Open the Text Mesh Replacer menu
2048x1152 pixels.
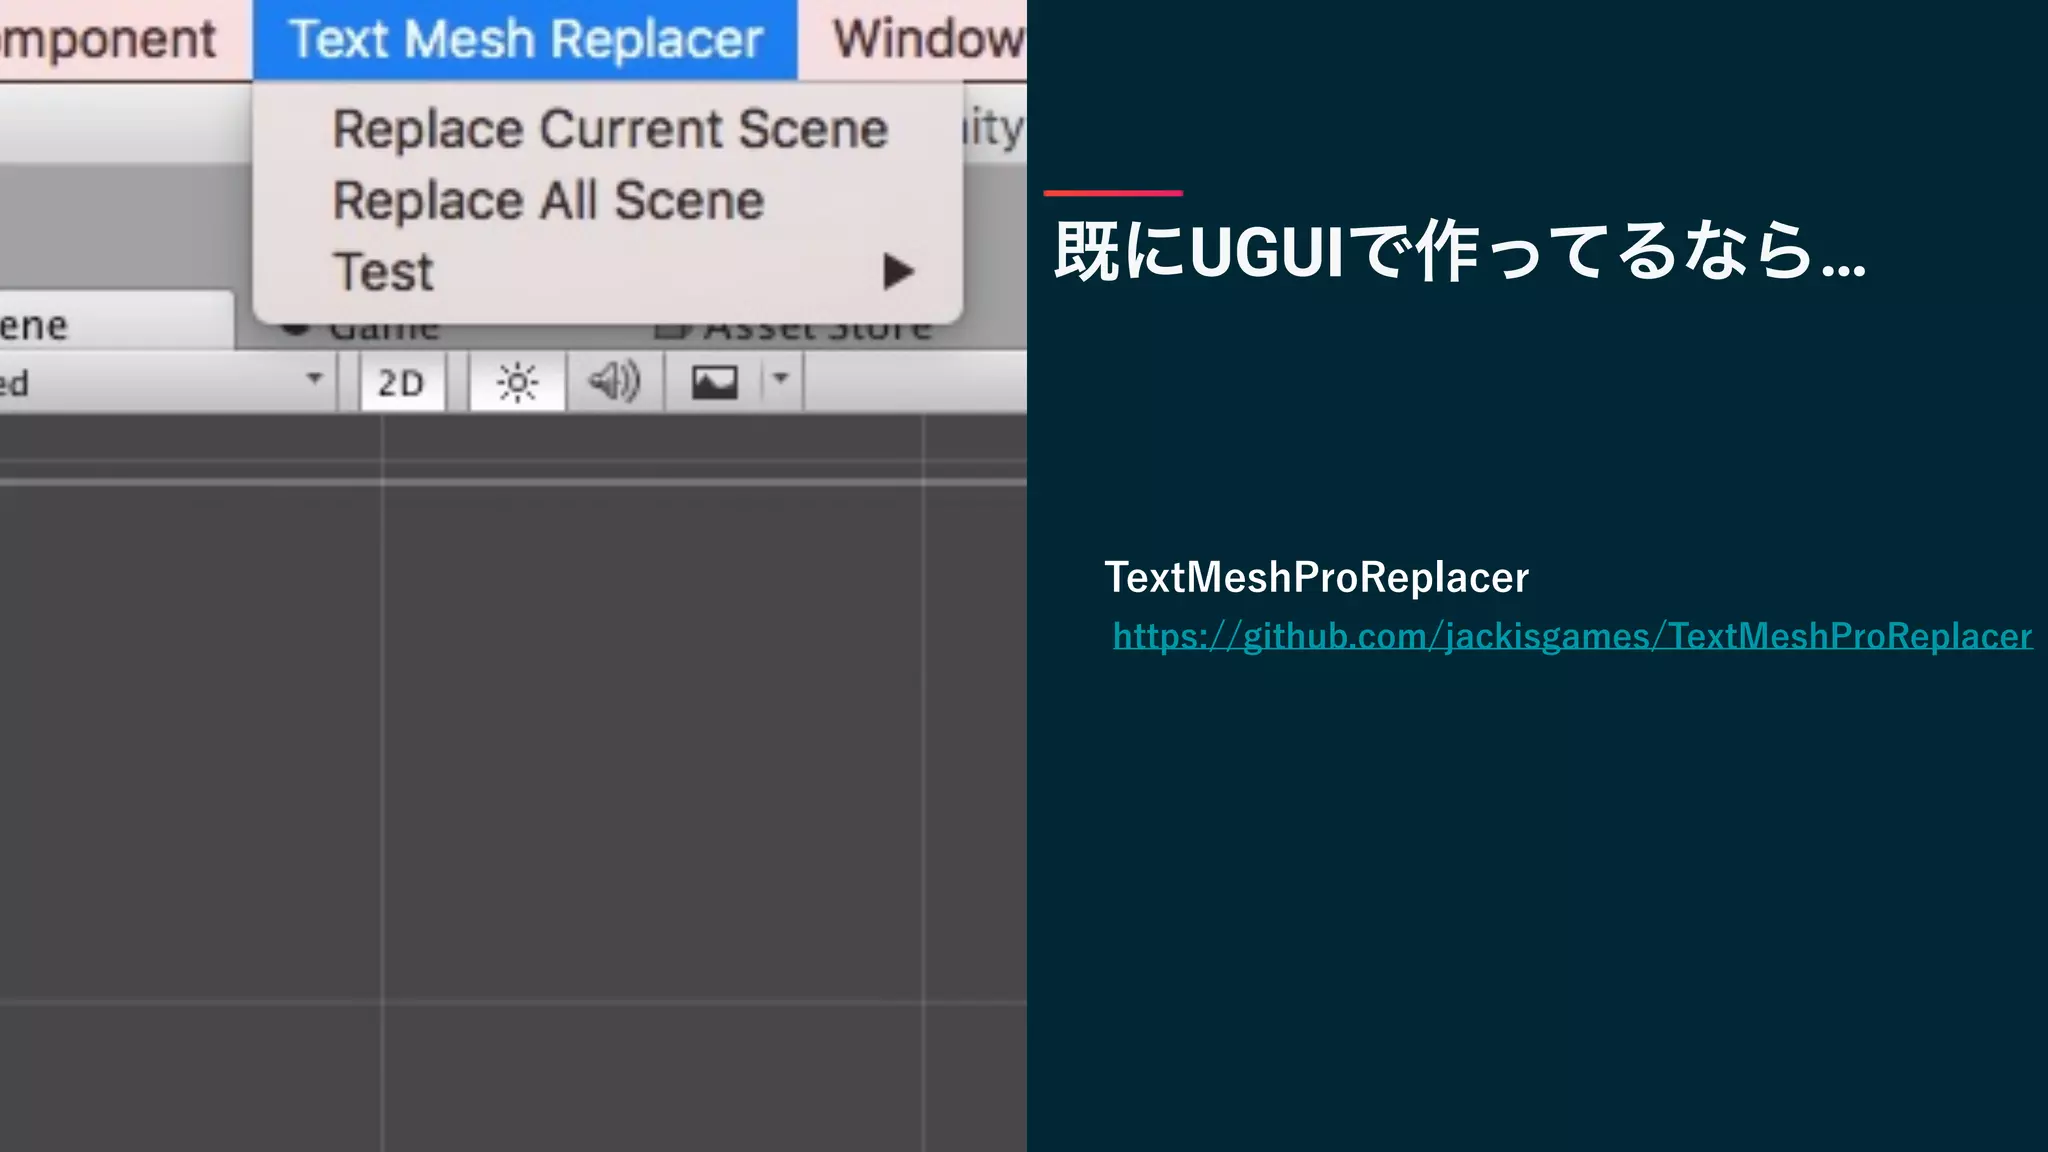525,40
